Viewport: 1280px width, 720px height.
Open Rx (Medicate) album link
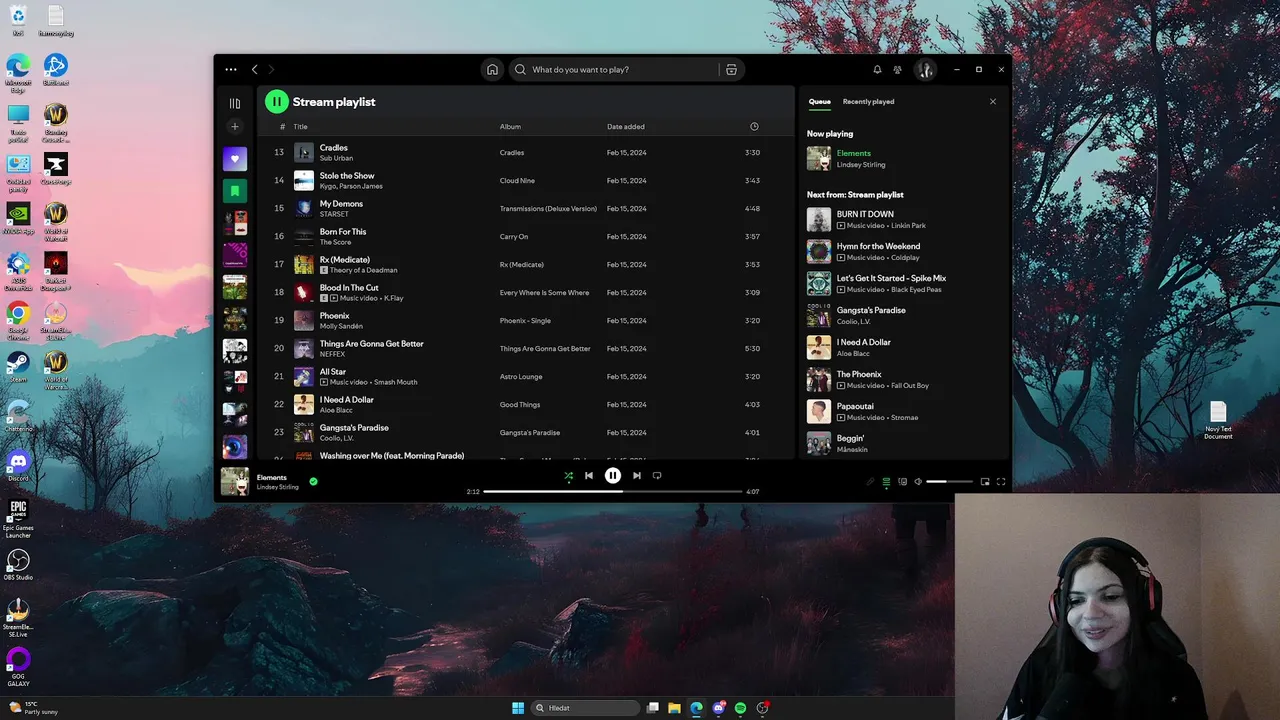pos(522,265)
